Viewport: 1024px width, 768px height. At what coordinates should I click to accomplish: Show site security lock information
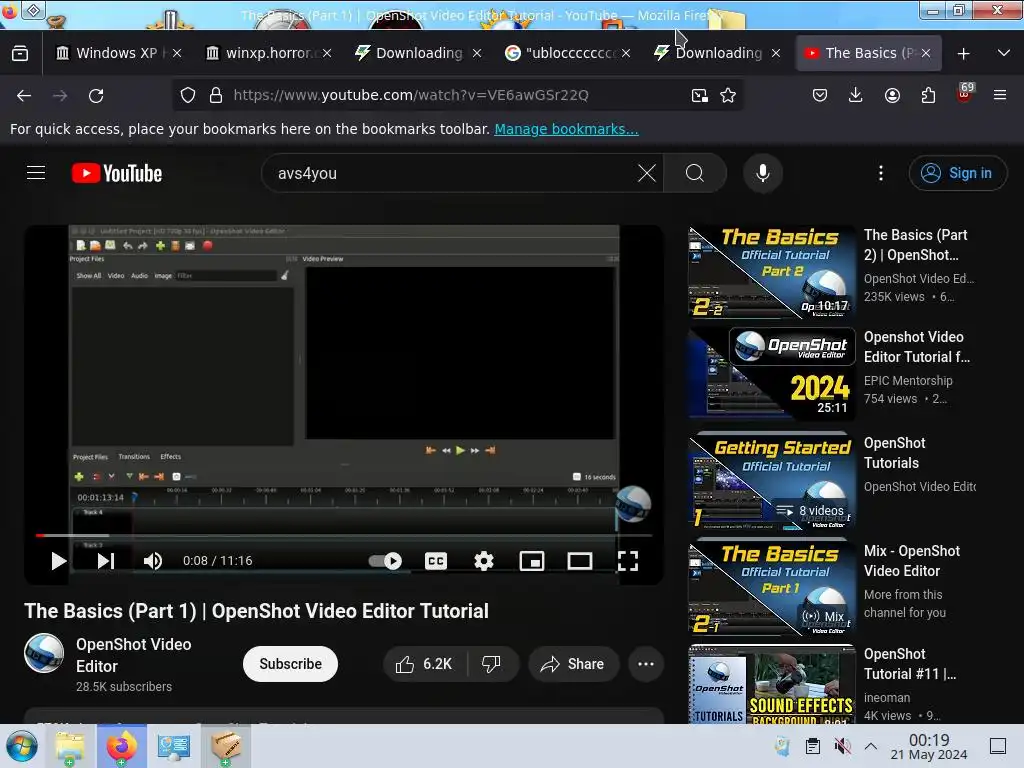click(216, 95)
